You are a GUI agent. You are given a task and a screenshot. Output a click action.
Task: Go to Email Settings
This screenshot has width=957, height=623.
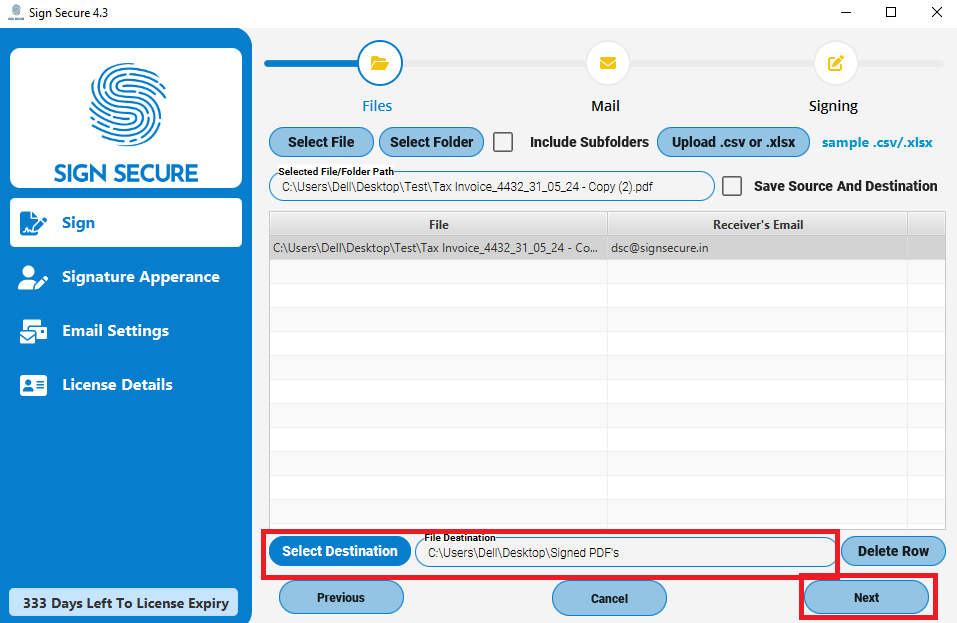pyautogui.click(x=126, y=331)
